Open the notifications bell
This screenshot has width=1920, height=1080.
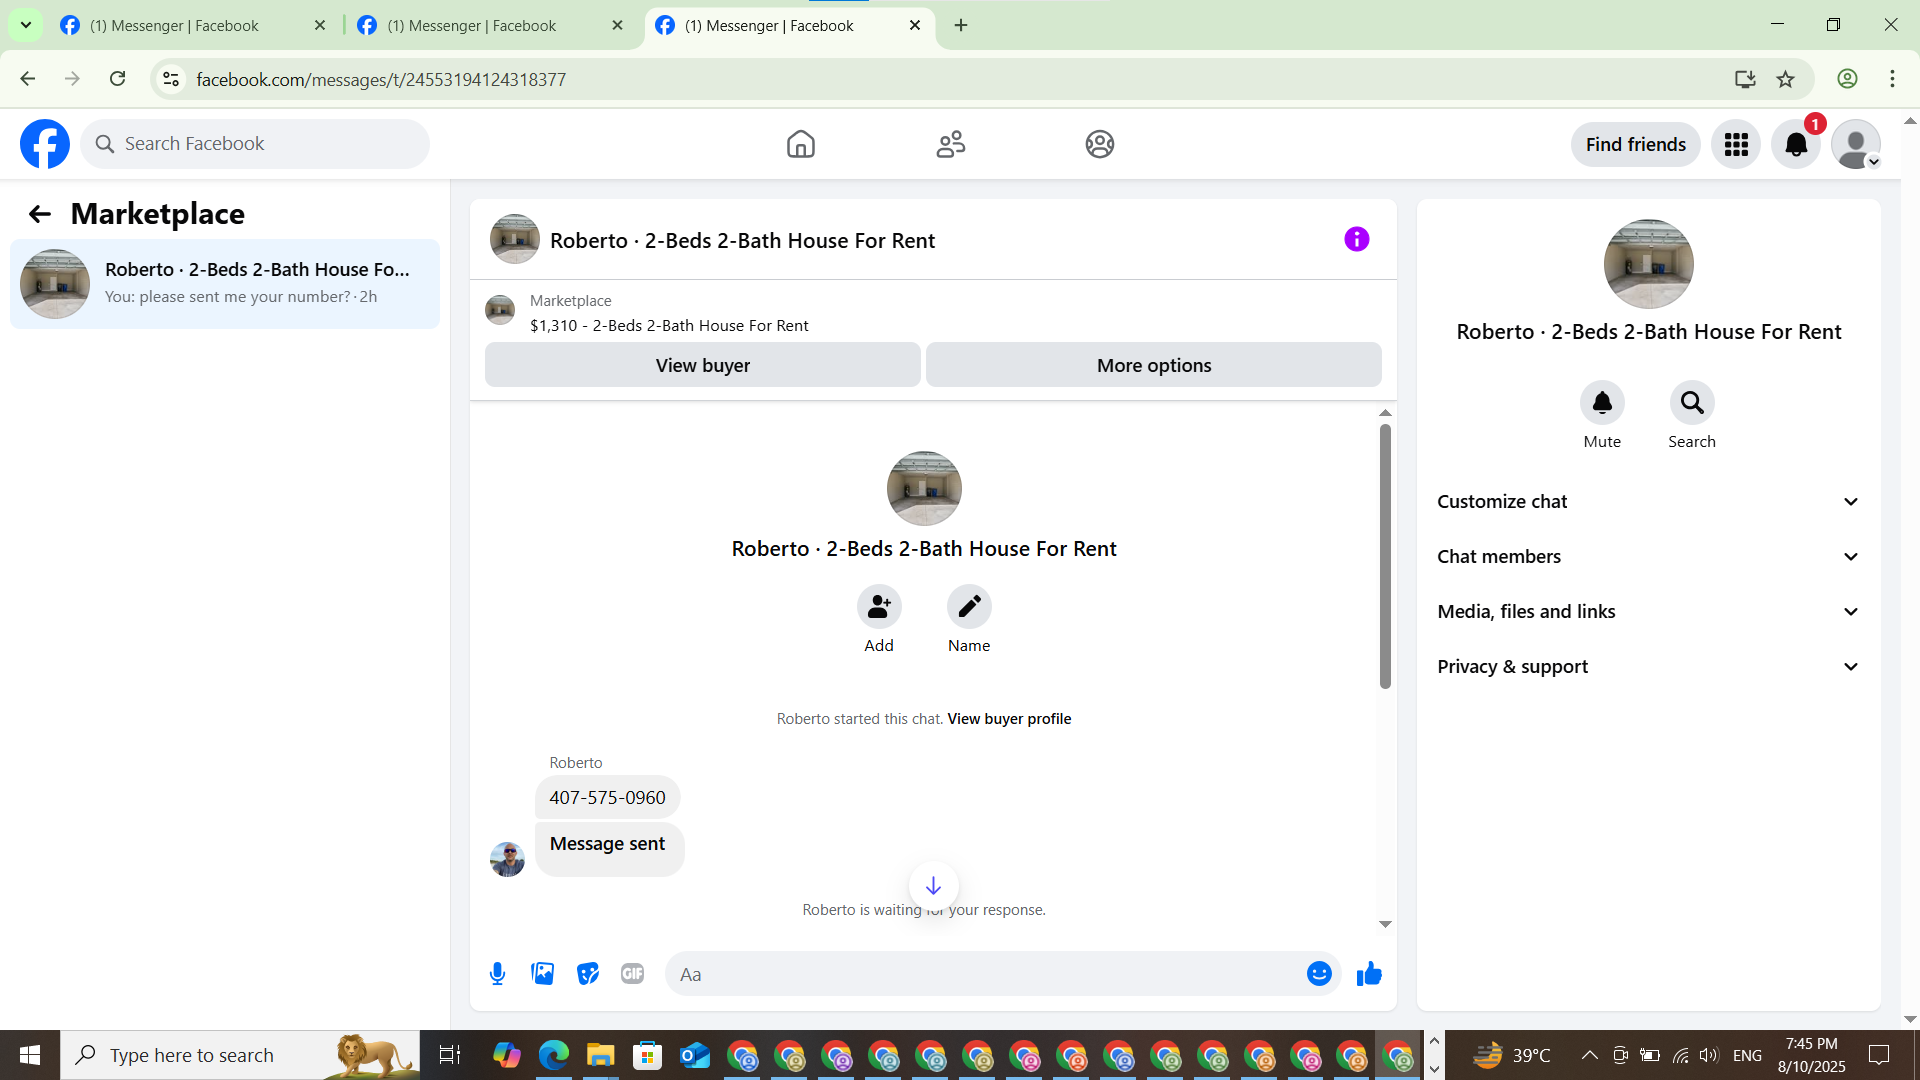1795,145
